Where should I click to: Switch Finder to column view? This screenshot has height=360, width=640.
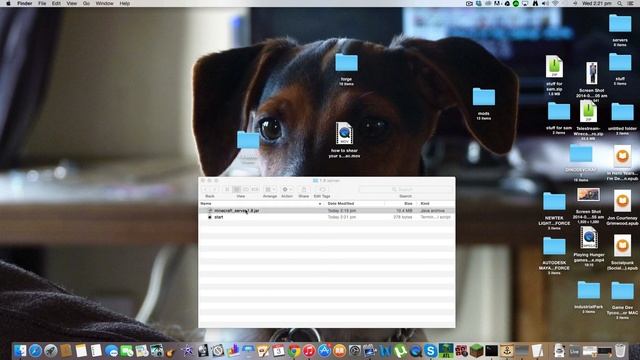click(246, 189)
